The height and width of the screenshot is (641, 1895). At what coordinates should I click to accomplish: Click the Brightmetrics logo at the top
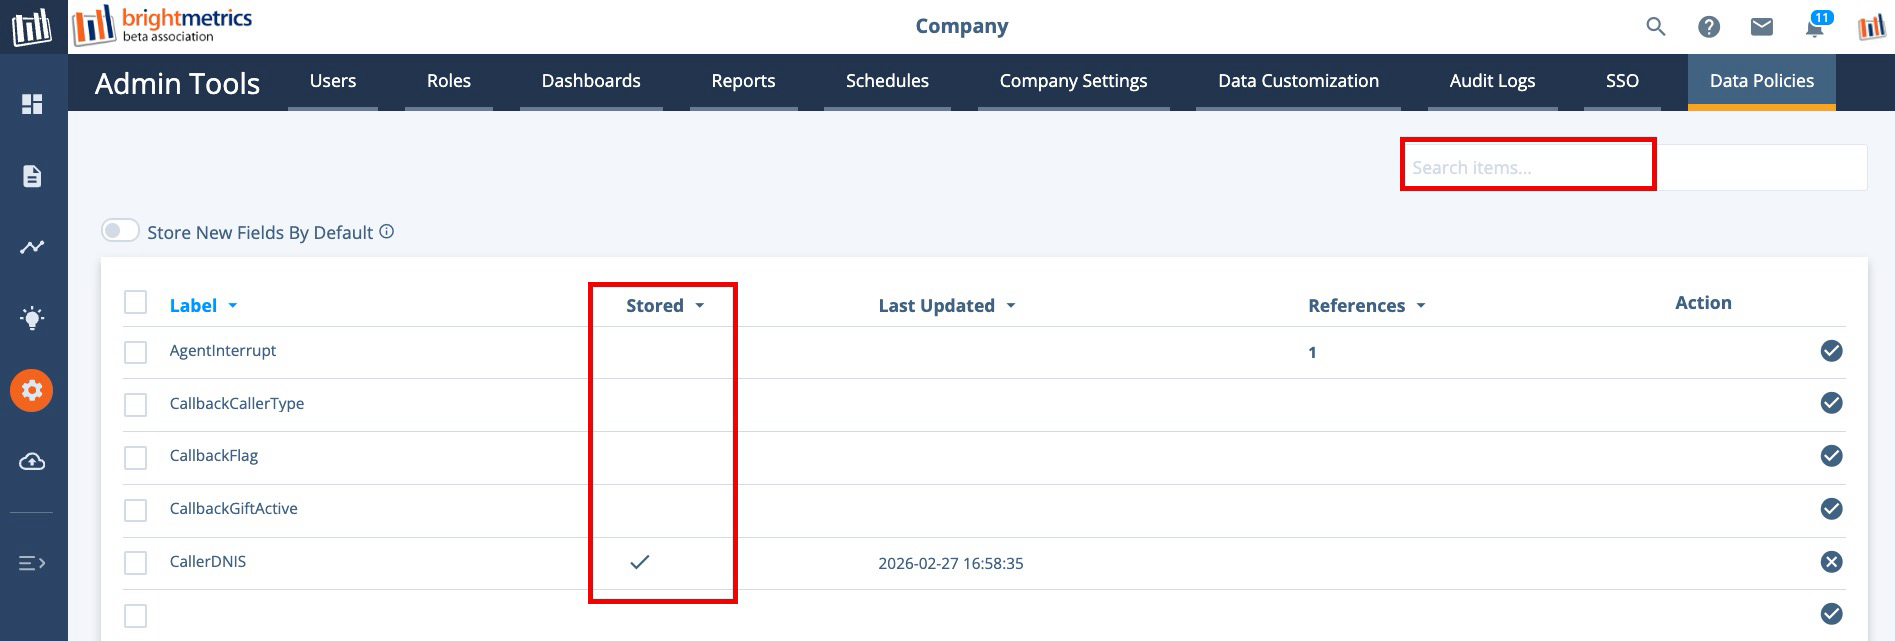coord(163,25)
